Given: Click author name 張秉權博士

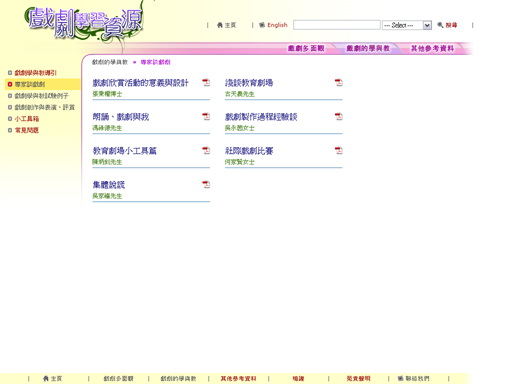Looking at the screenshot, I should tap(107, 94).
